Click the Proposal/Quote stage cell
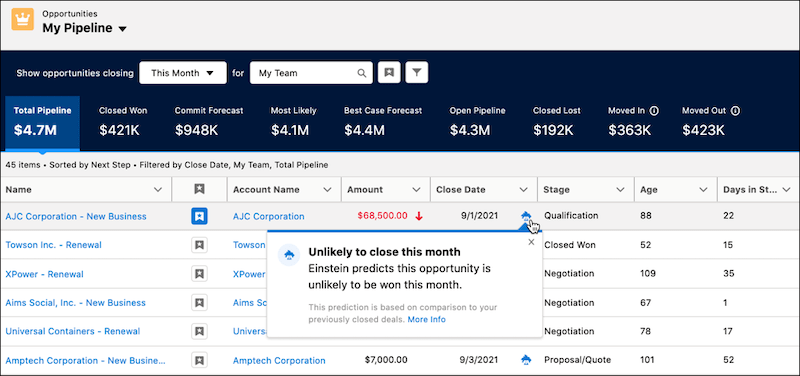This screenshot has width=800, height=376. pos(577,360)
